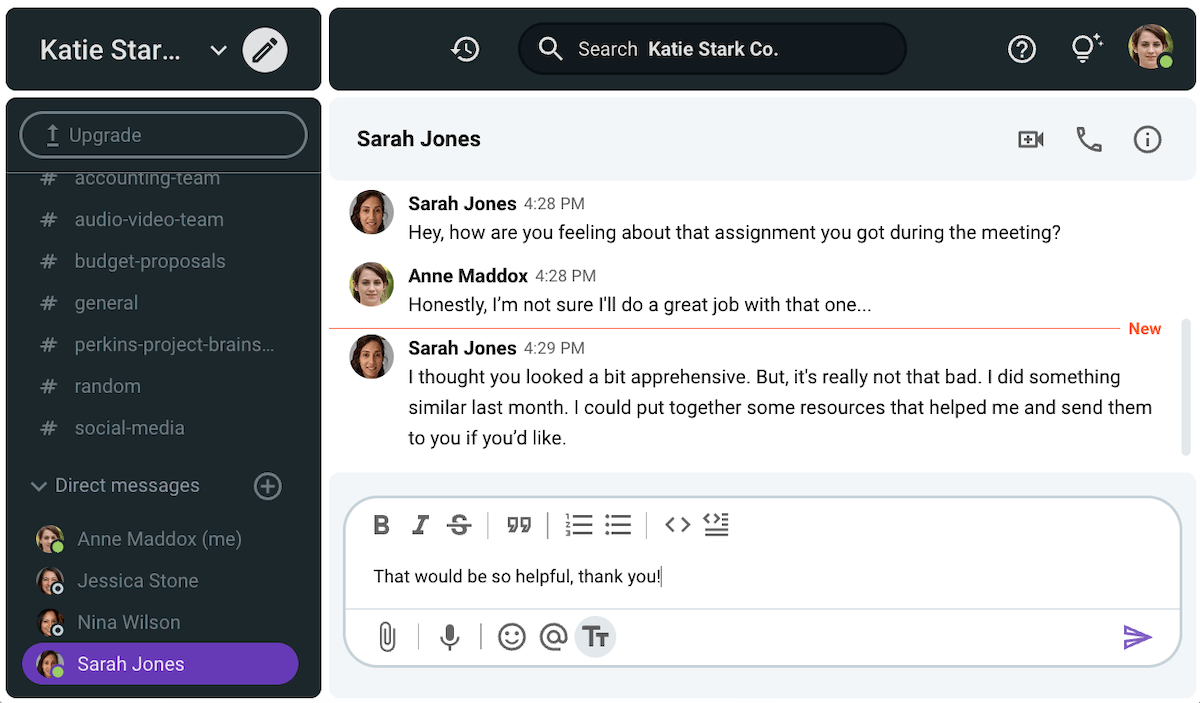This screenshot has height=703, width=1200.
Task: Click Anne Maddox avatar in the chat
Action: [x=371, y=284]
